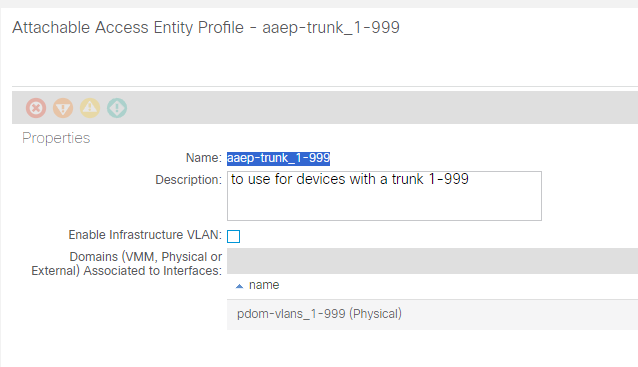Click the orange major faults icon
The height and width of the screenshot is (367, 638).
click(x=63, y=108)
